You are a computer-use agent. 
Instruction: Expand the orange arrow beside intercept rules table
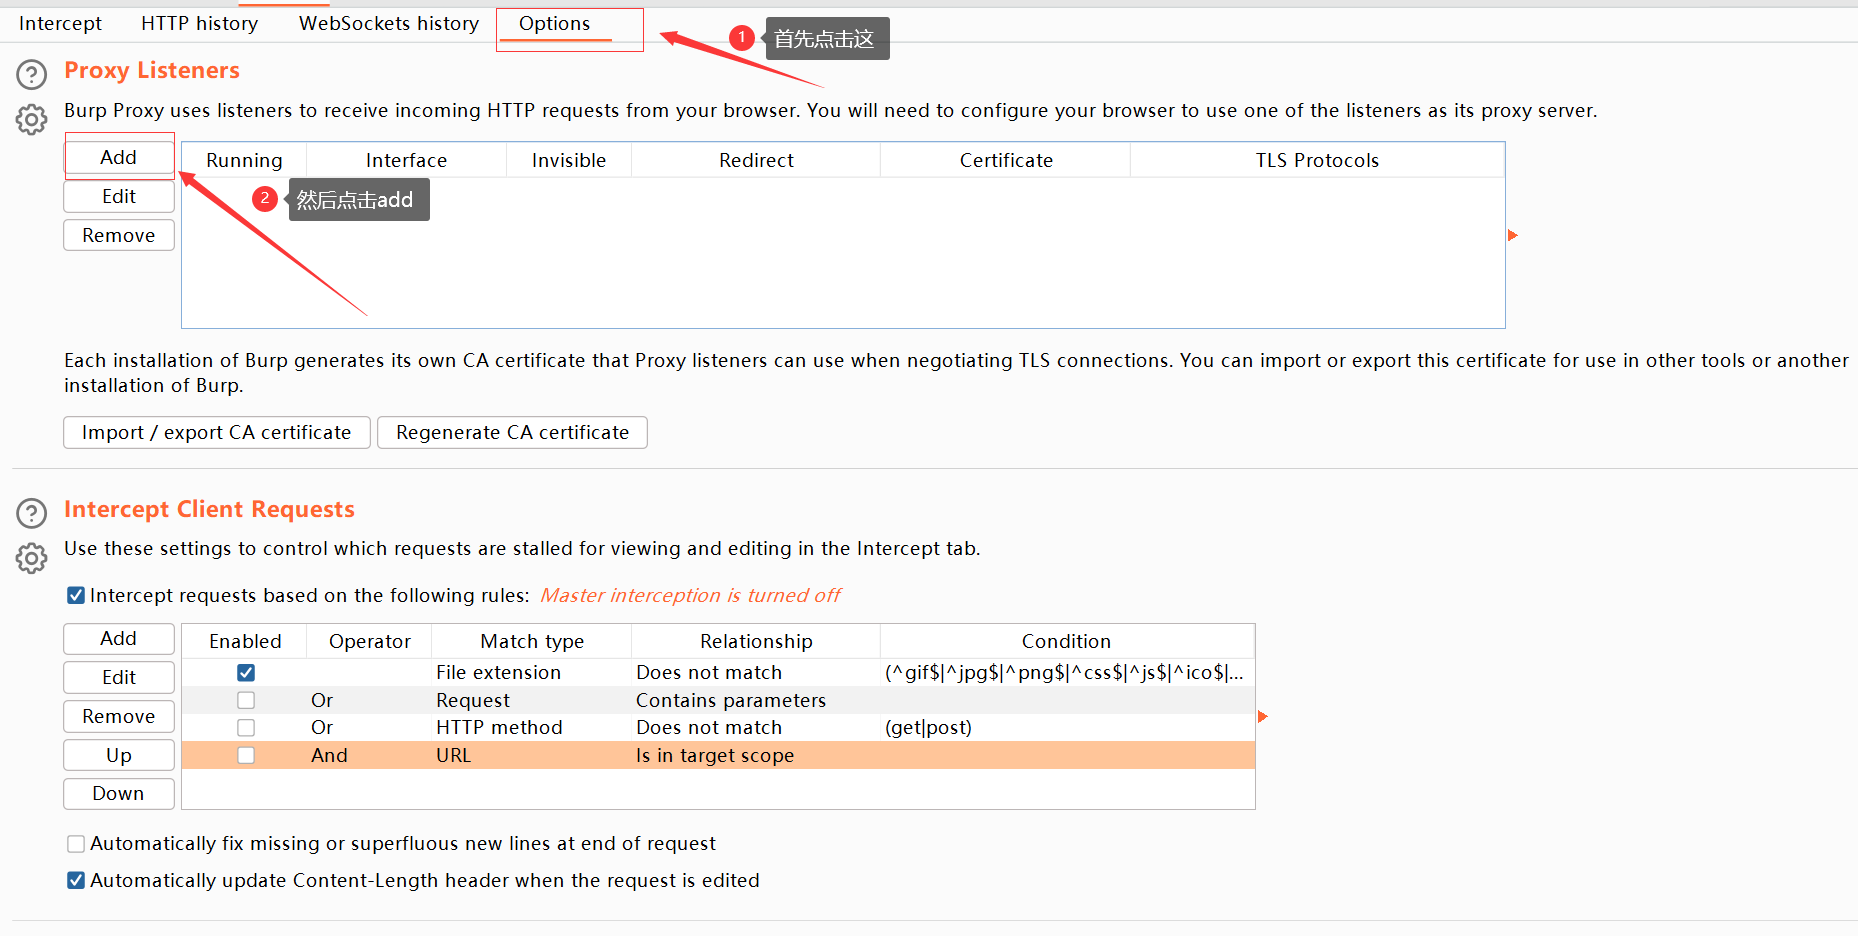pyautogui.click(x=1262, y=716)
